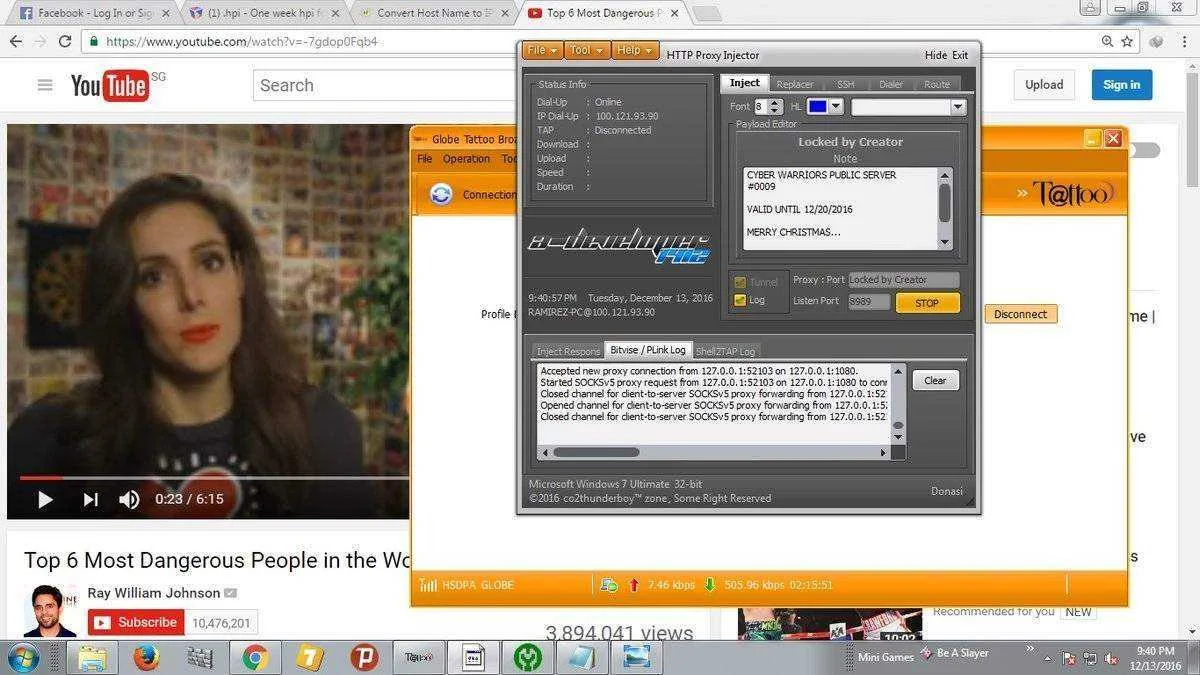Open Chrome zoom magnifier in address bar
This screenshot has width=1200, height=675.
tap(1107, 41)
